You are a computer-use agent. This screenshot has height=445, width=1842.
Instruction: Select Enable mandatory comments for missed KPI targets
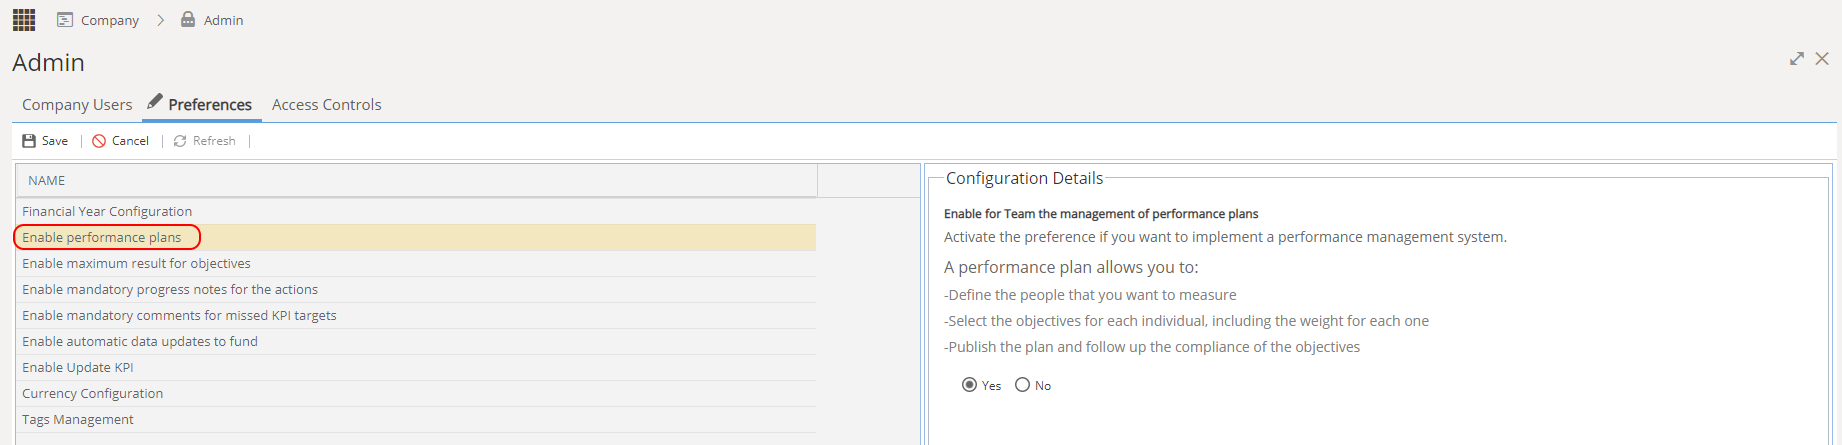[416, 315]
